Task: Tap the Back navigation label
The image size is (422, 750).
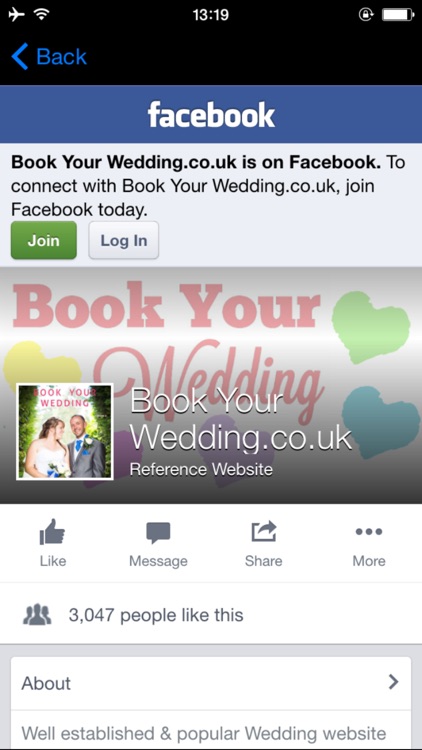Action: click(x=62, y=57)
